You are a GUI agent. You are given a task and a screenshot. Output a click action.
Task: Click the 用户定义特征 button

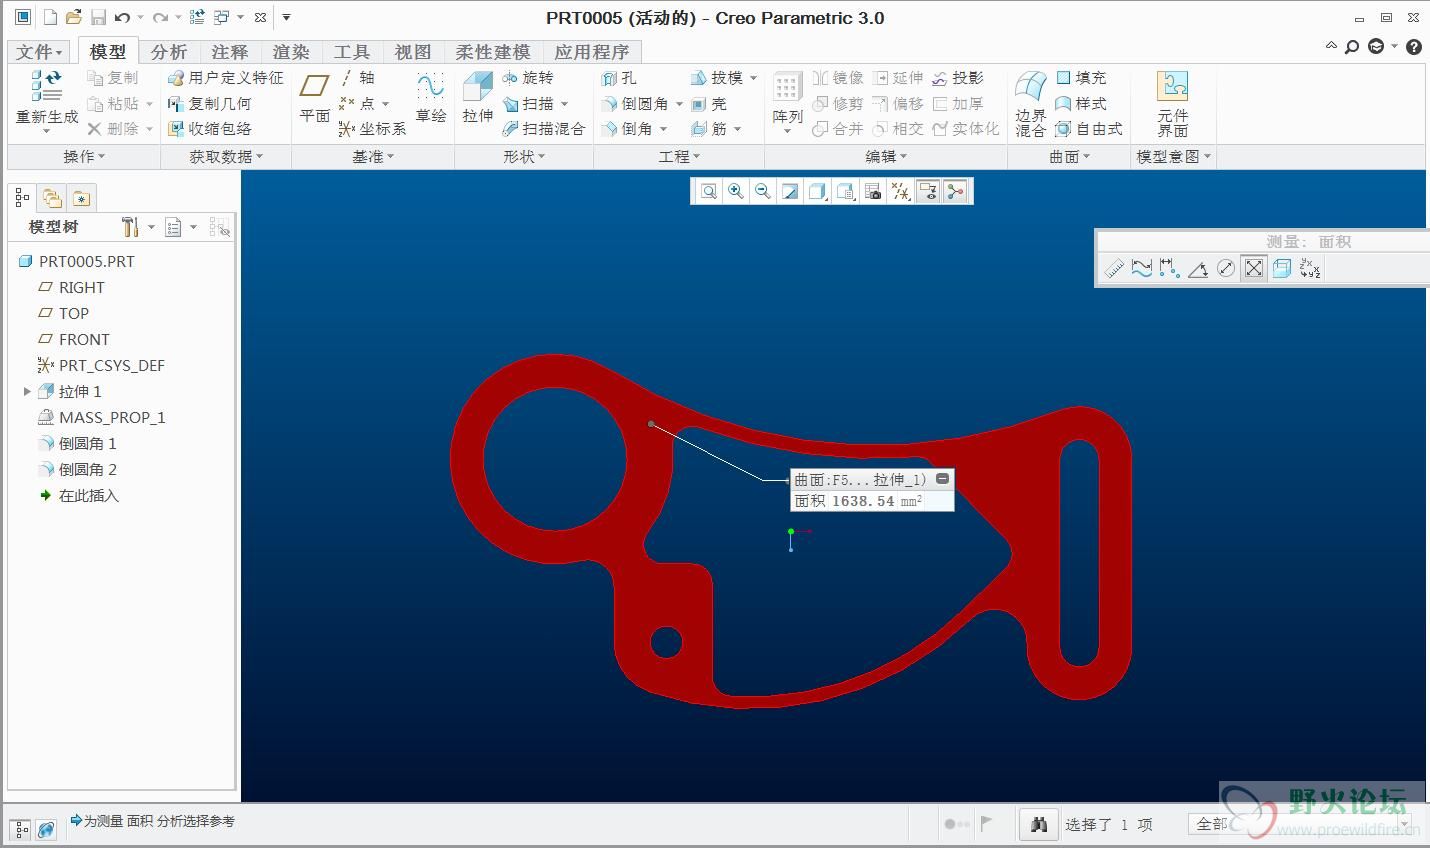(x=226, y=78)
